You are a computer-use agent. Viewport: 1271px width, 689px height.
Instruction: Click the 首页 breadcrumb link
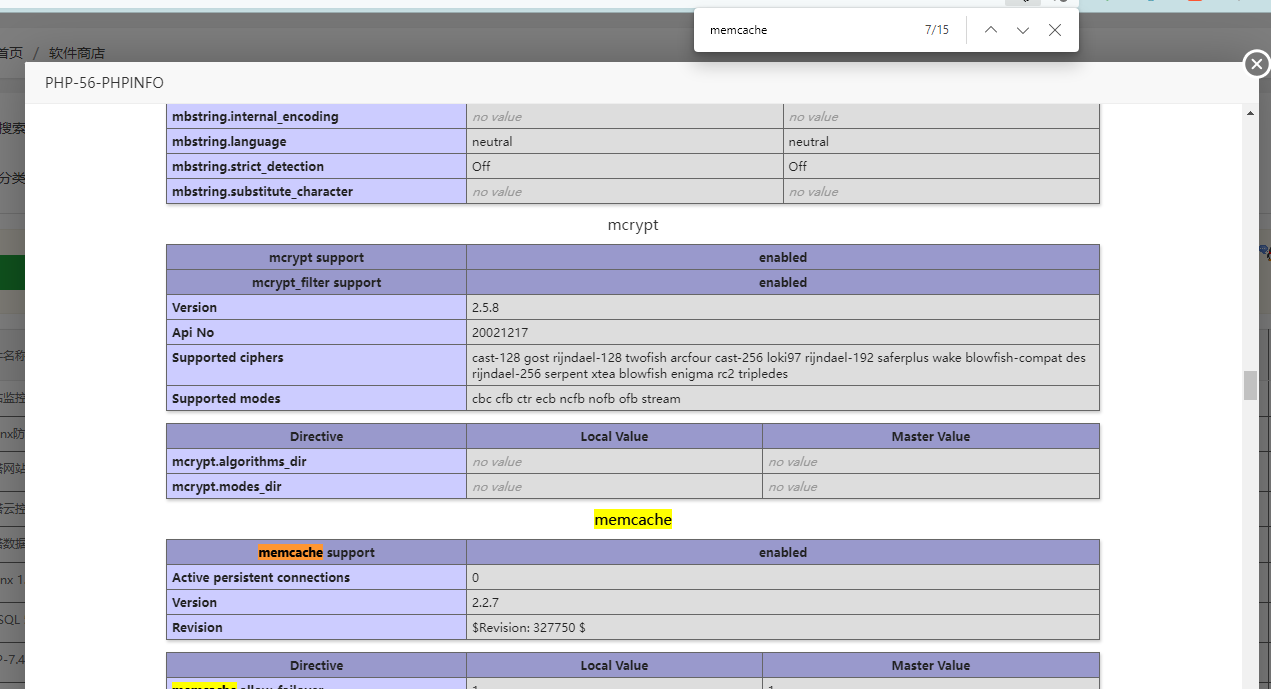click(10, 53)
